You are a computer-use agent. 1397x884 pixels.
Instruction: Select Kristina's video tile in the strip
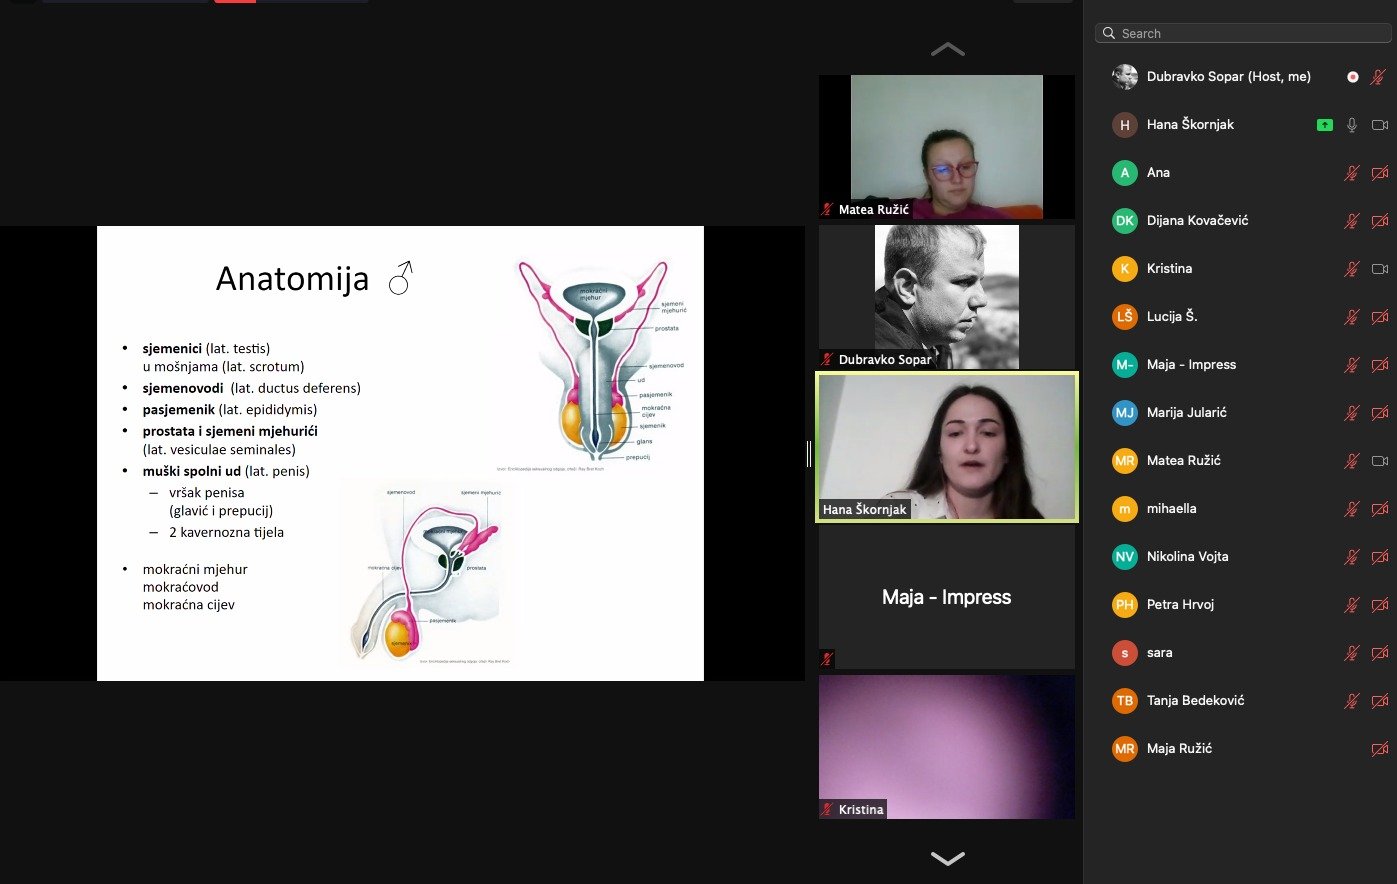click(947, 747)
